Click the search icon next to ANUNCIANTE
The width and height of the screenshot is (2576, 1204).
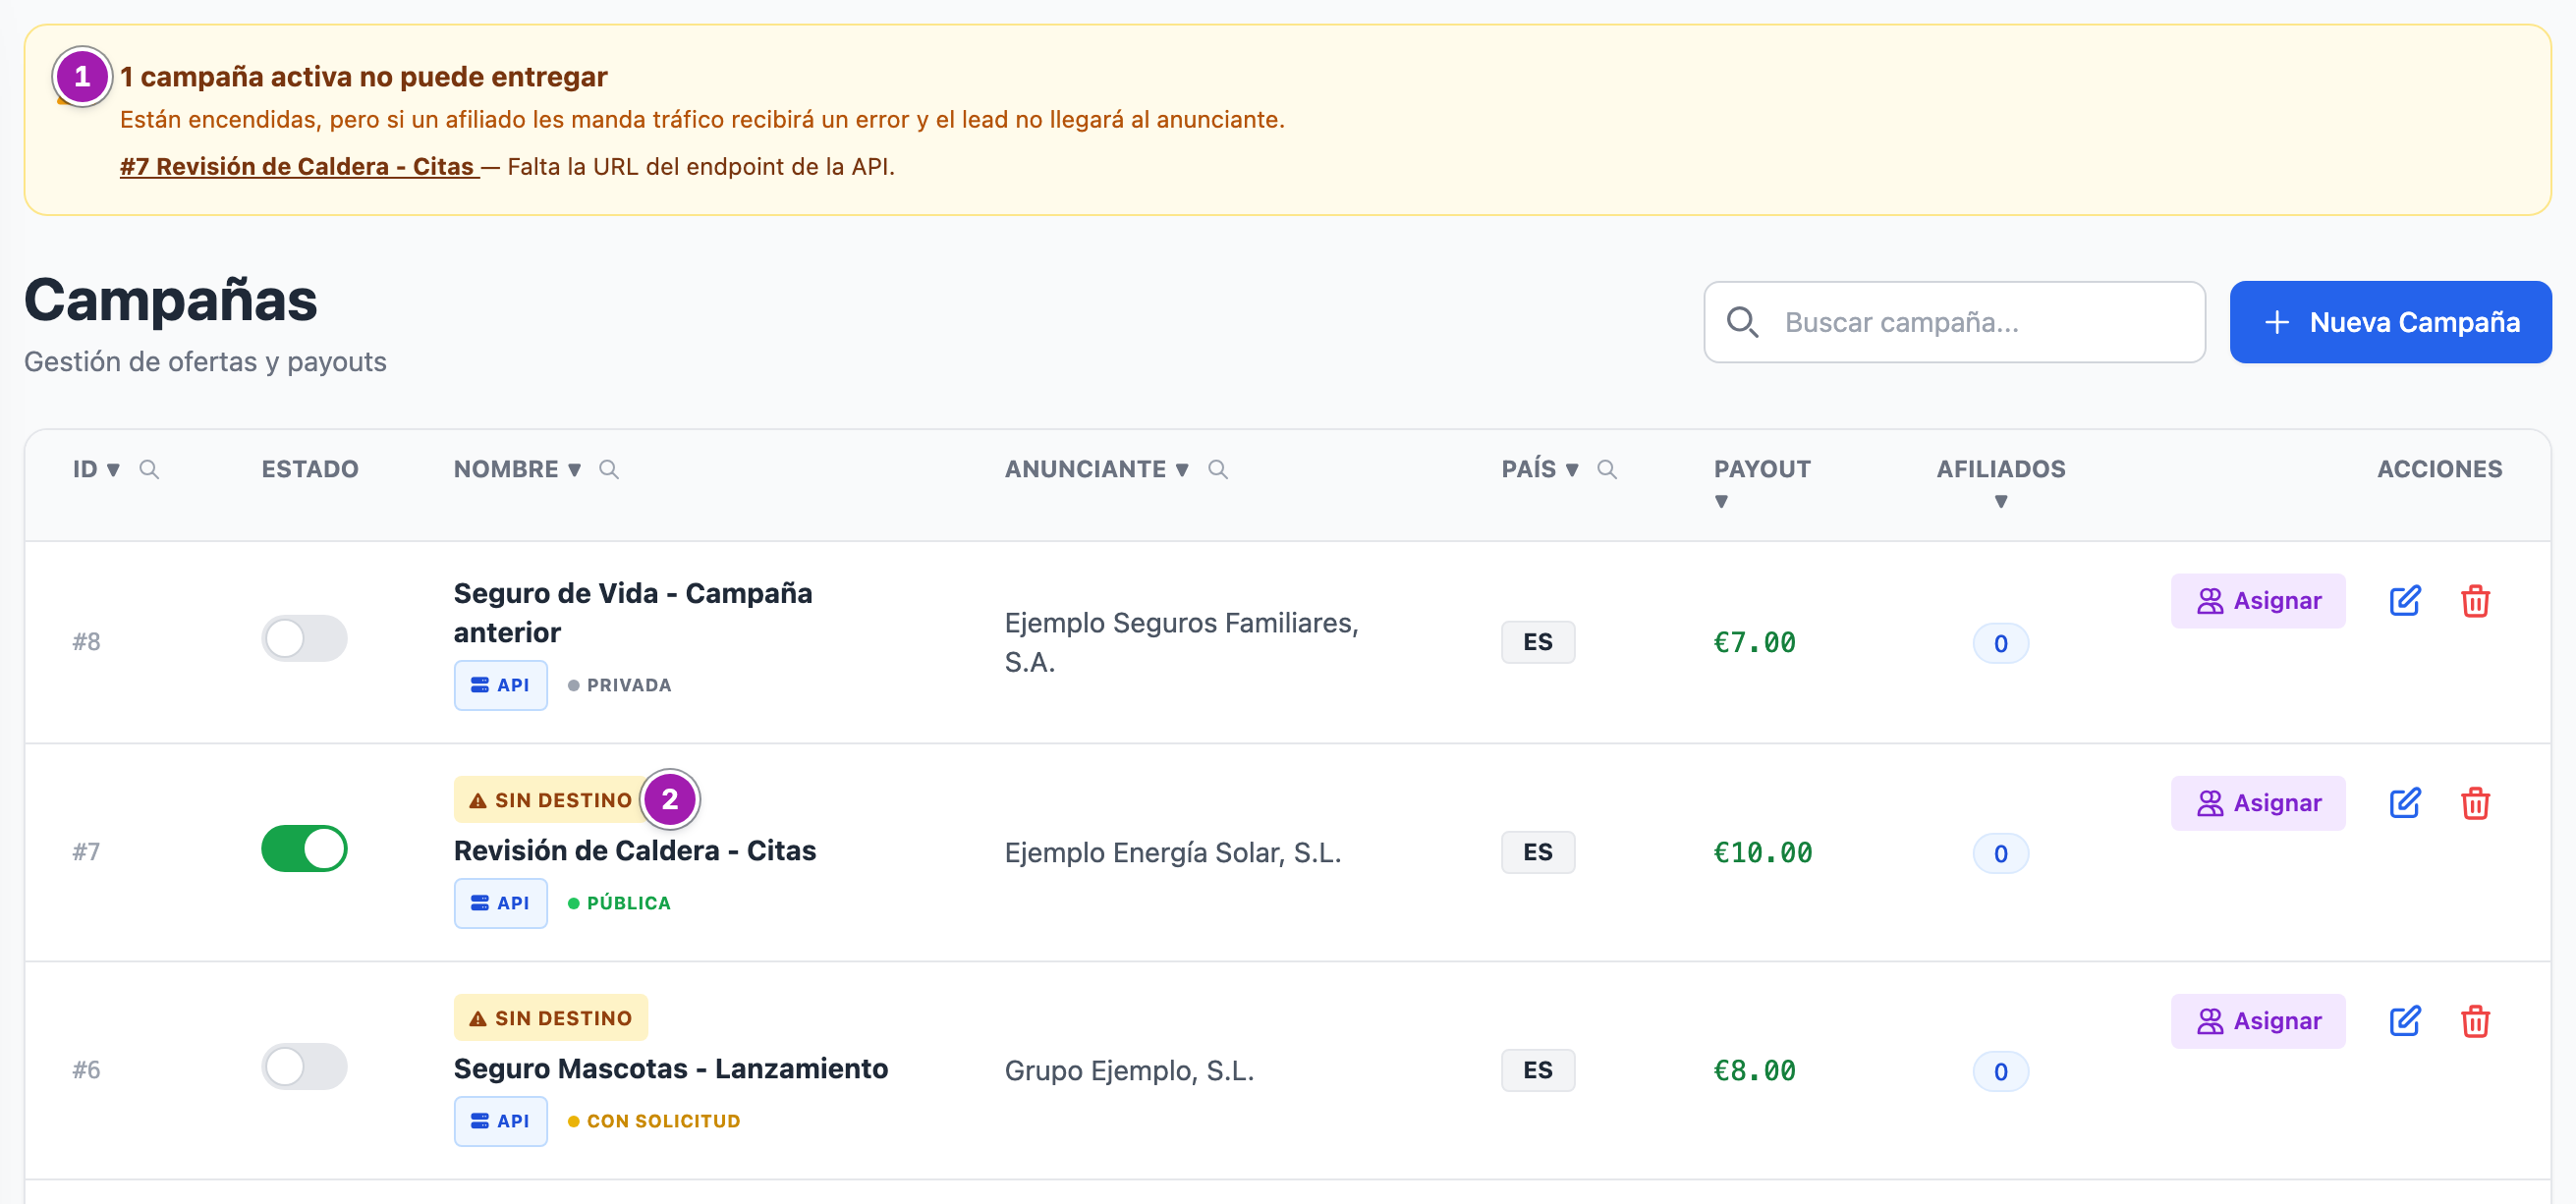click(1218, 469)
